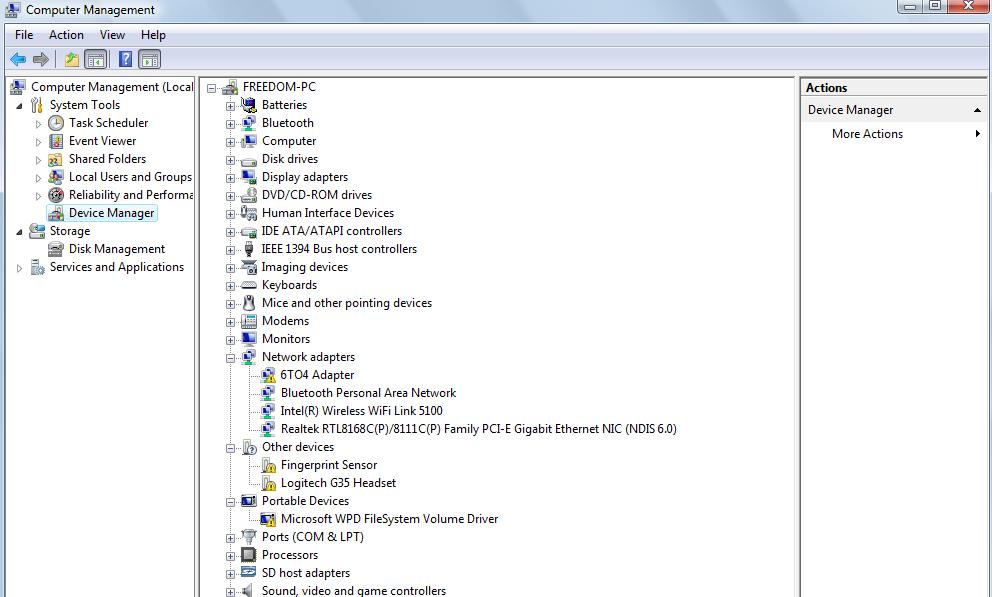Click the Event Viewer icon
This screenshot has height=597, width=992.
coord(56,141)
